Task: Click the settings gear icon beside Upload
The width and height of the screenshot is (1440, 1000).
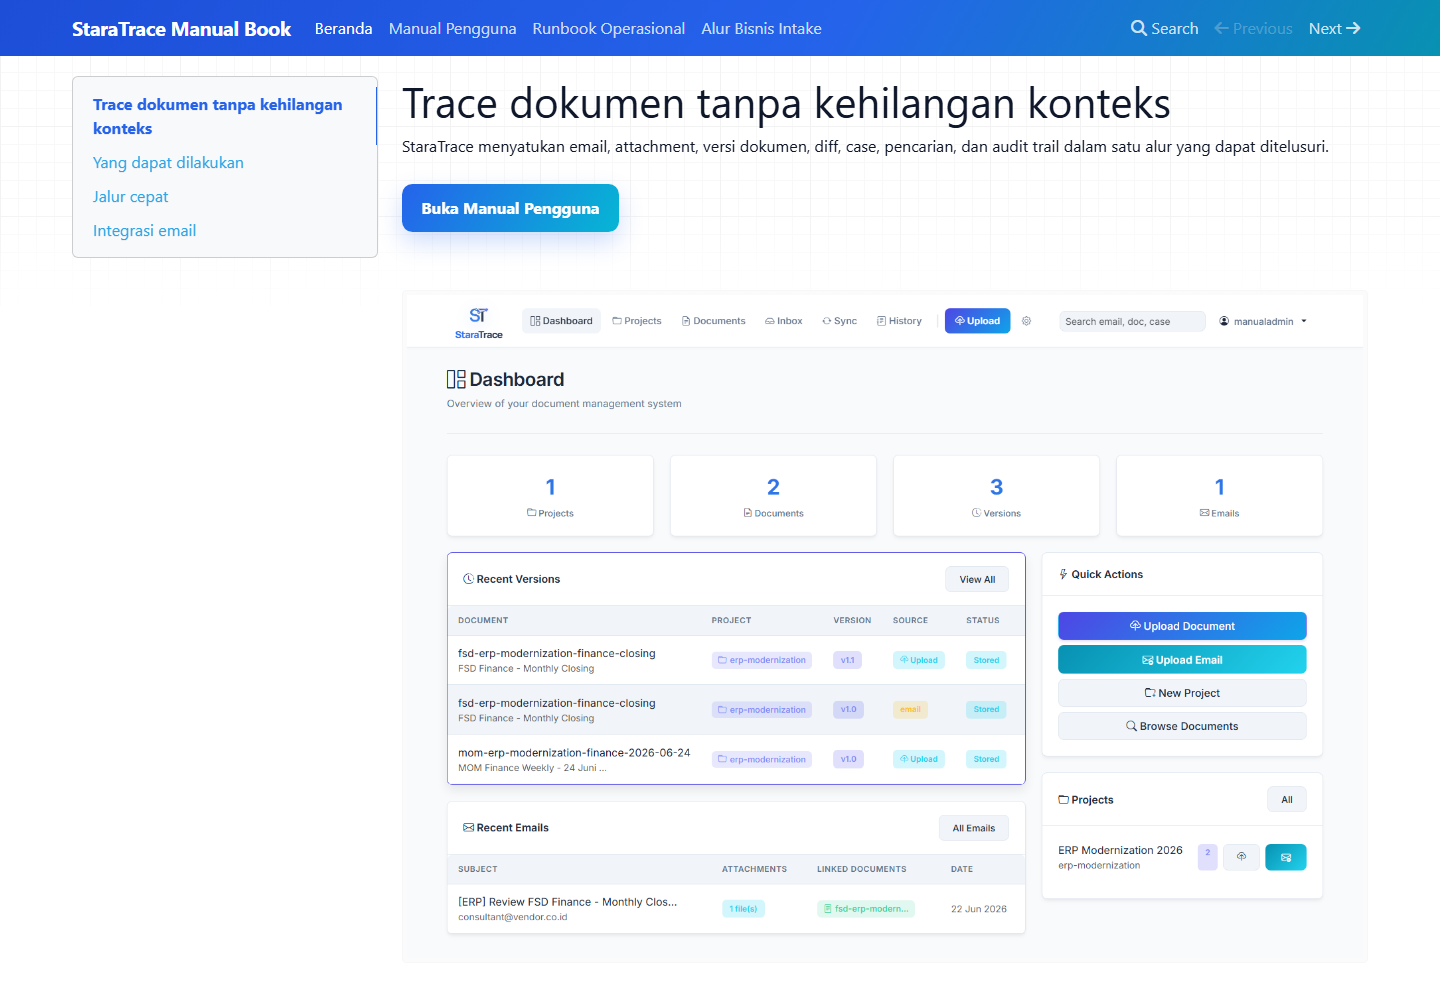Action: tap(1026, 321)
